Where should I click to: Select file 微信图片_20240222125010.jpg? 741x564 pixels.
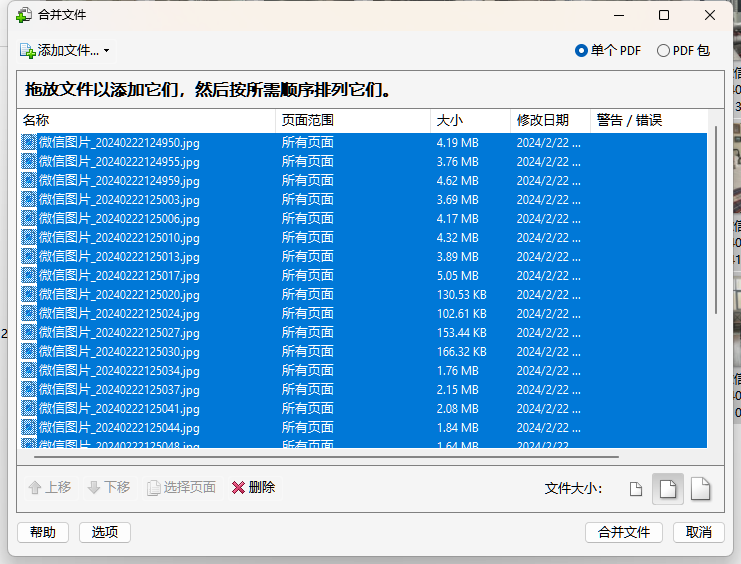(x=363, y=237)
